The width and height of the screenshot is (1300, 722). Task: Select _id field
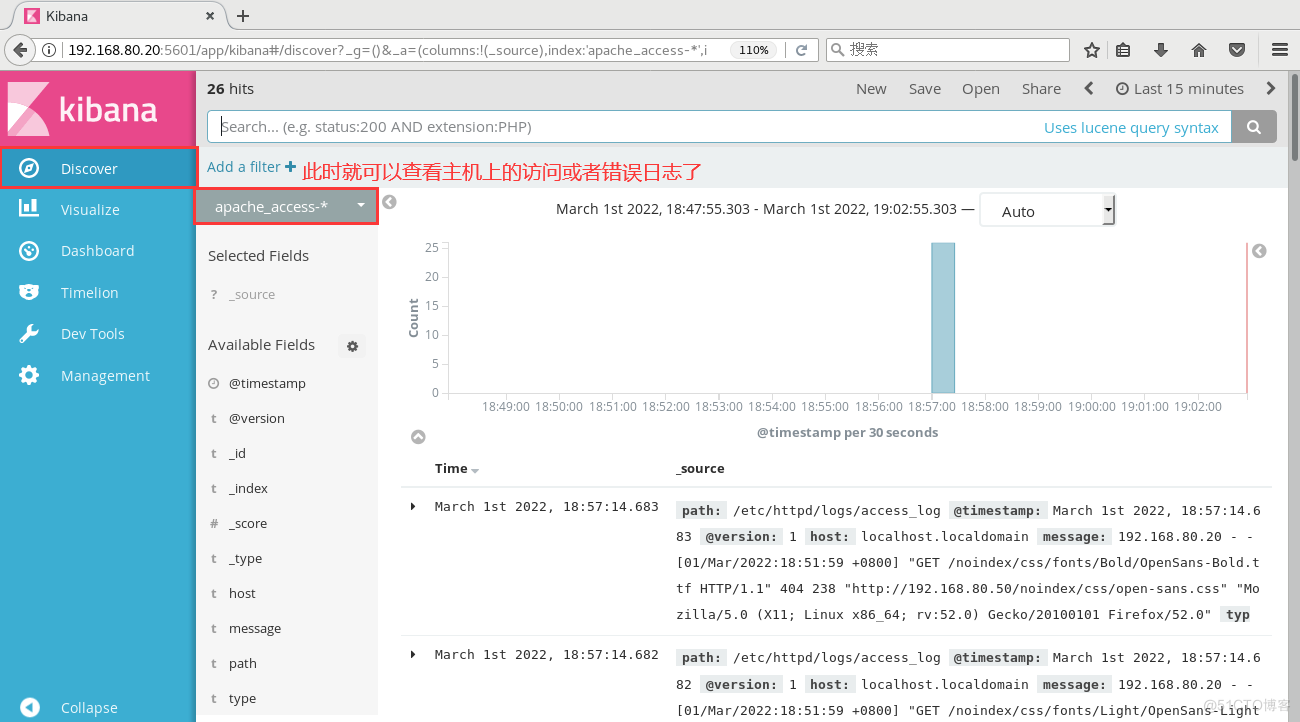(237, 453)
